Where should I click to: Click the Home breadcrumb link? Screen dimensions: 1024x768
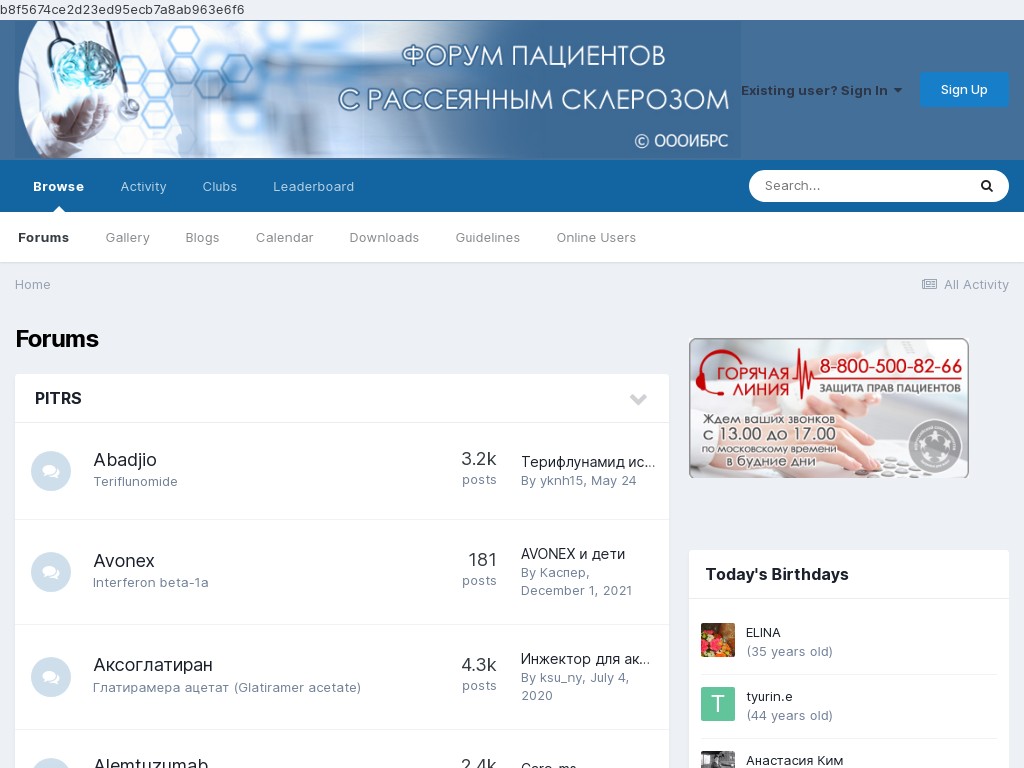click(33, 284)
